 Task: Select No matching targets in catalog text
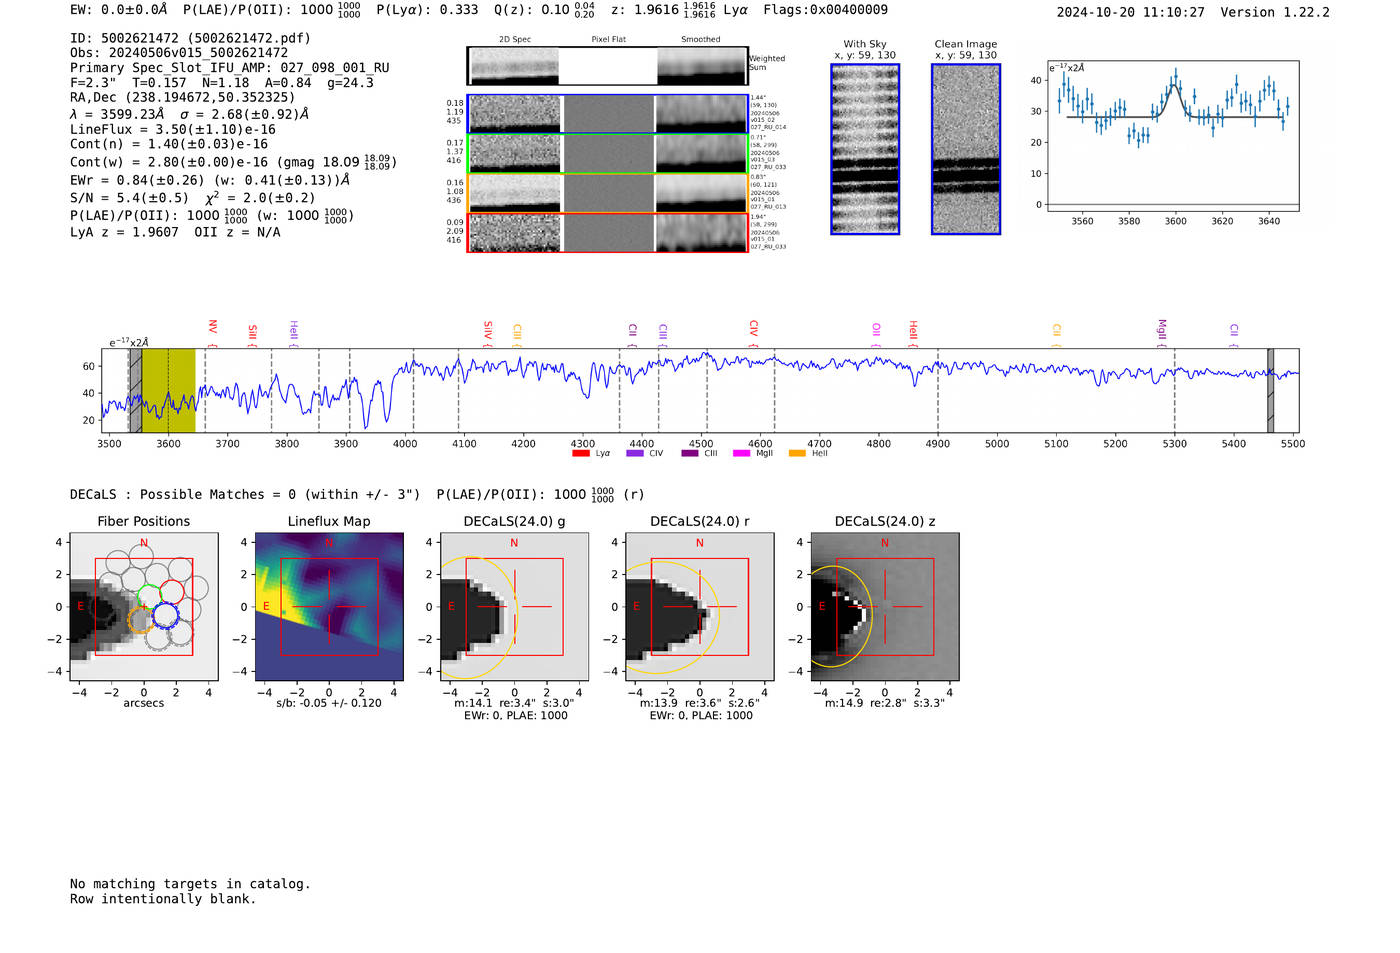point(190,884)
